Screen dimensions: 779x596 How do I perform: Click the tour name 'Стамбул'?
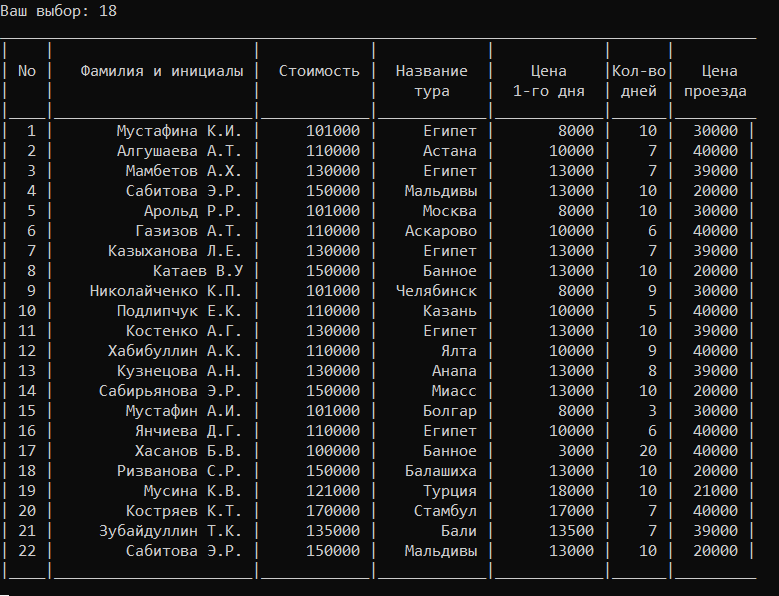[x=445, y=511]
